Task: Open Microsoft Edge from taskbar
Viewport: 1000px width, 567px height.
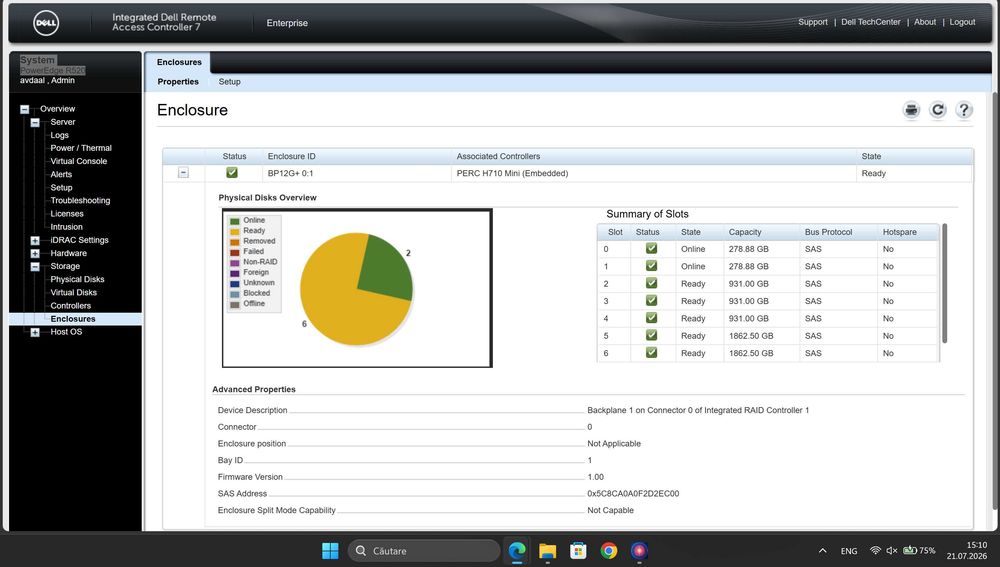Action: [517, 550]
